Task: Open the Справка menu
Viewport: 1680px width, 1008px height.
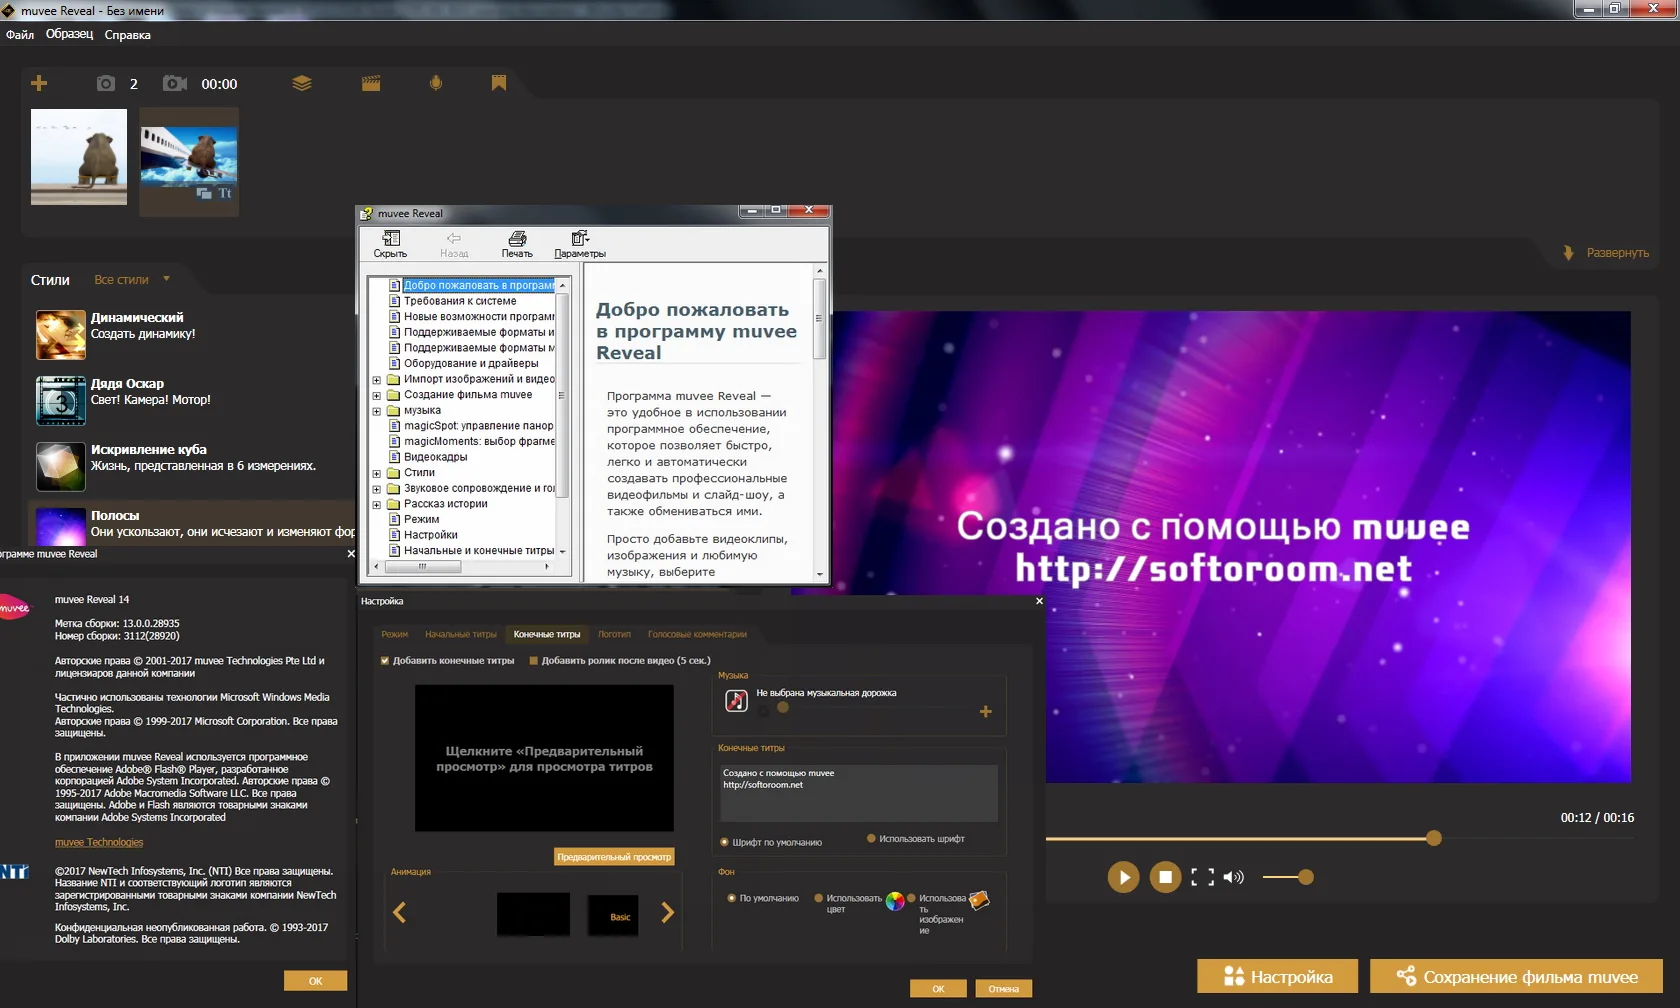Action: 127,35
